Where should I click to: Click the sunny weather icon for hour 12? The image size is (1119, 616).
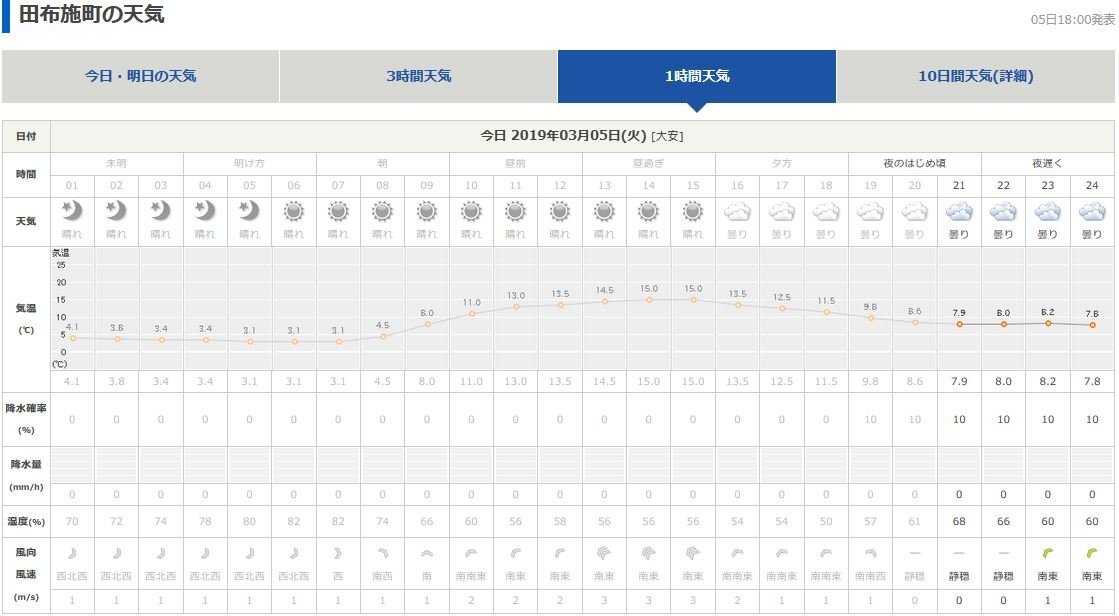560,212
